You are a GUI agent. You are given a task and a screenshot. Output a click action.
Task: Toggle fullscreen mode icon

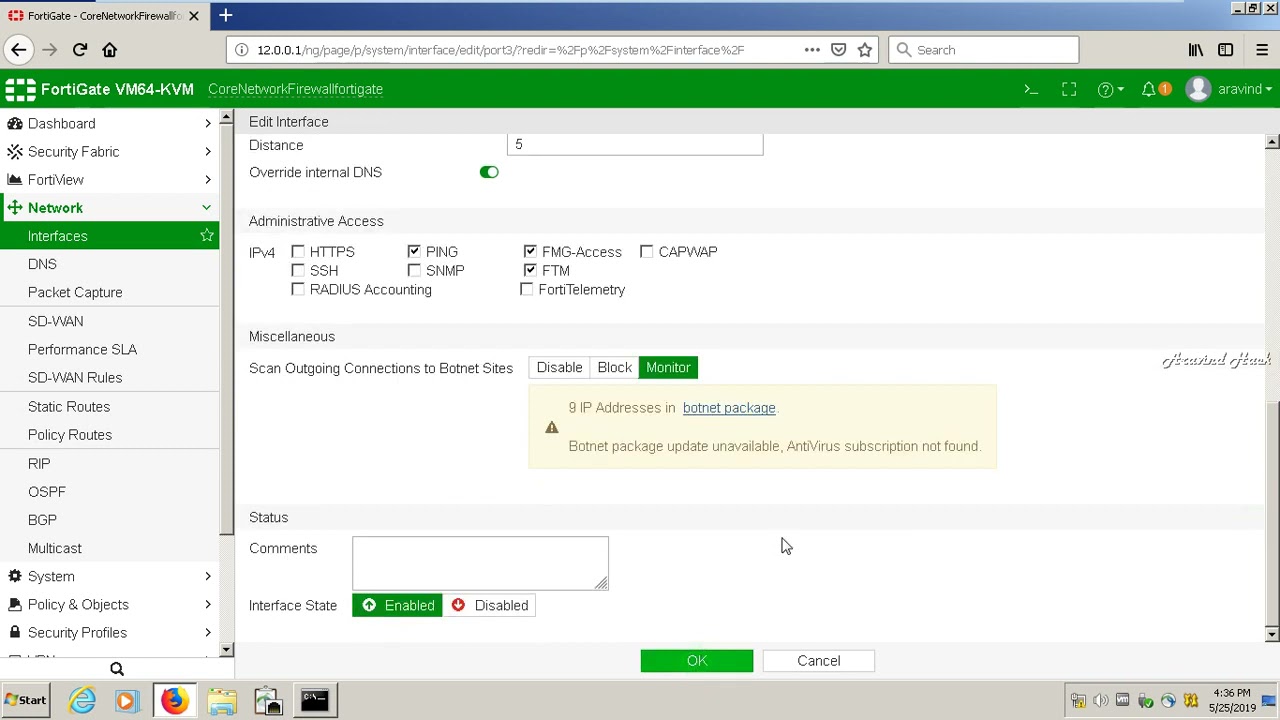[x=1069, y=89]
